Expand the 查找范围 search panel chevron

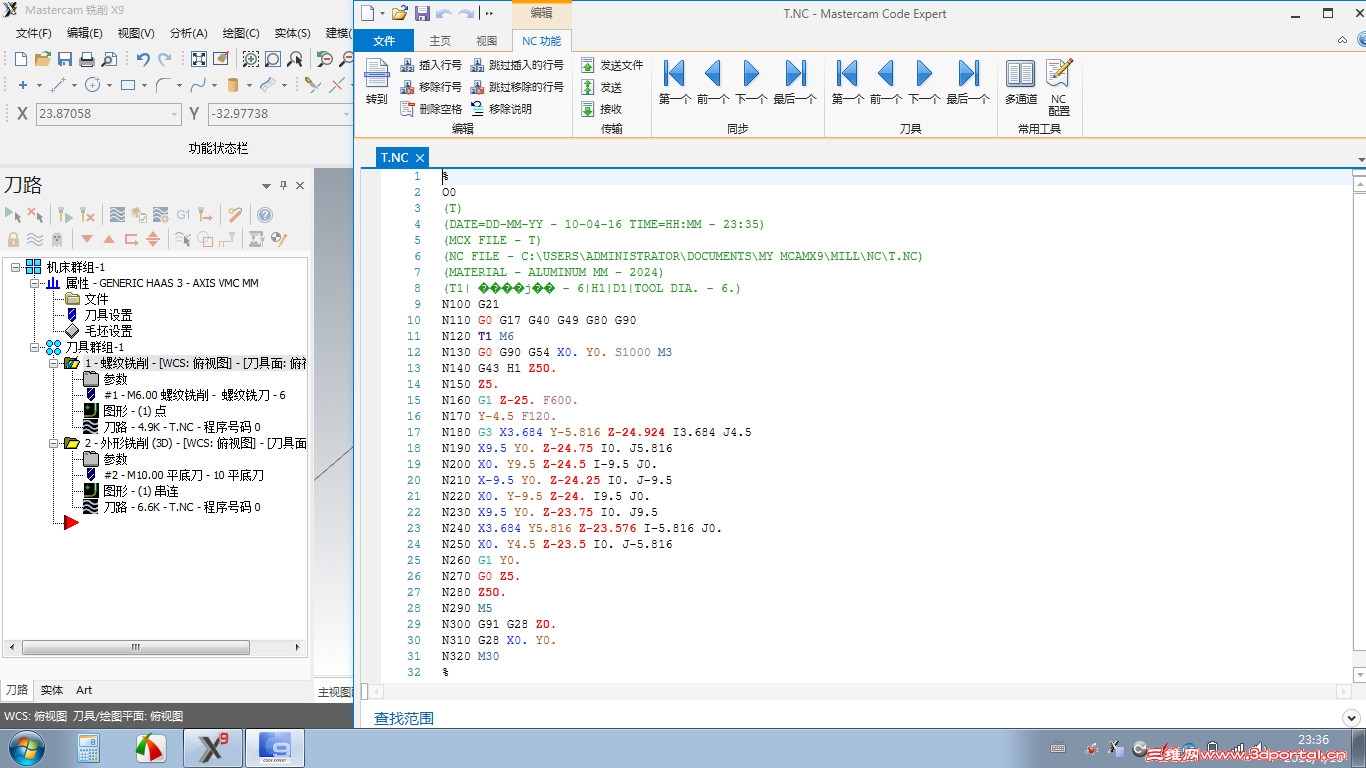coord(1349,718)
